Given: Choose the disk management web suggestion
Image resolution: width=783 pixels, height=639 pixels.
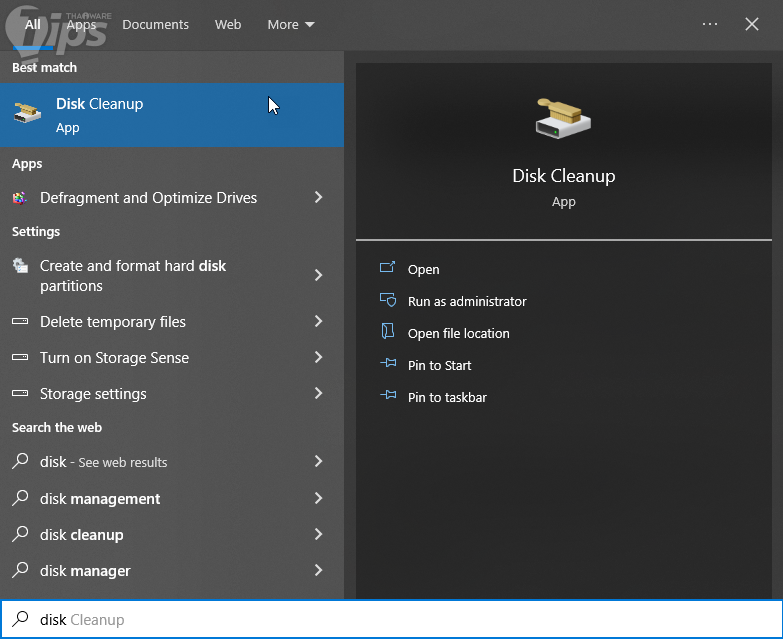Looking at the screenshot, I should (x=100, y=499).
